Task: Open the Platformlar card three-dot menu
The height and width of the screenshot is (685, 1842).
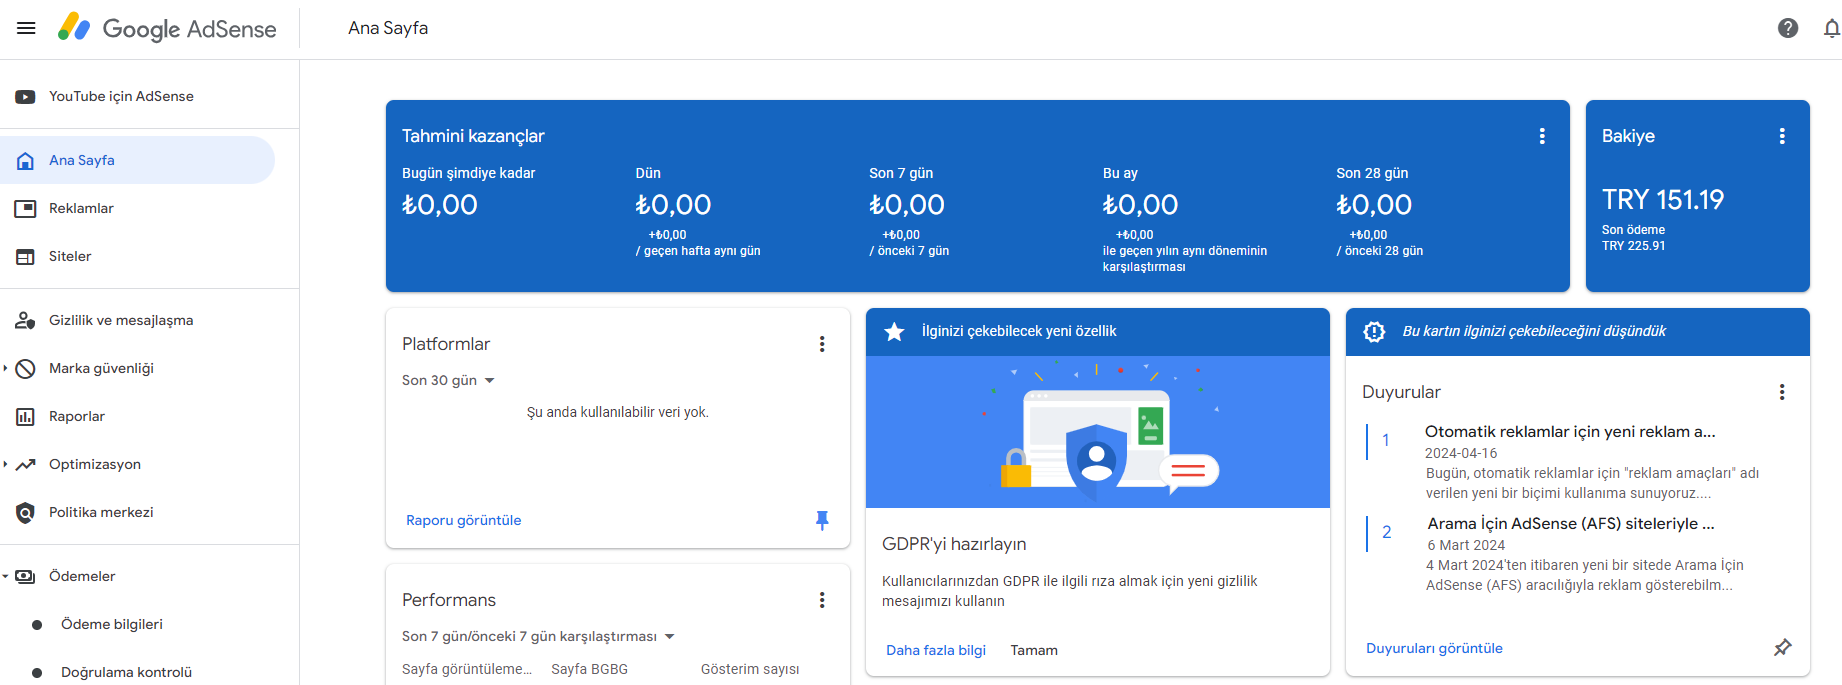Action: (x=822, y=344)
